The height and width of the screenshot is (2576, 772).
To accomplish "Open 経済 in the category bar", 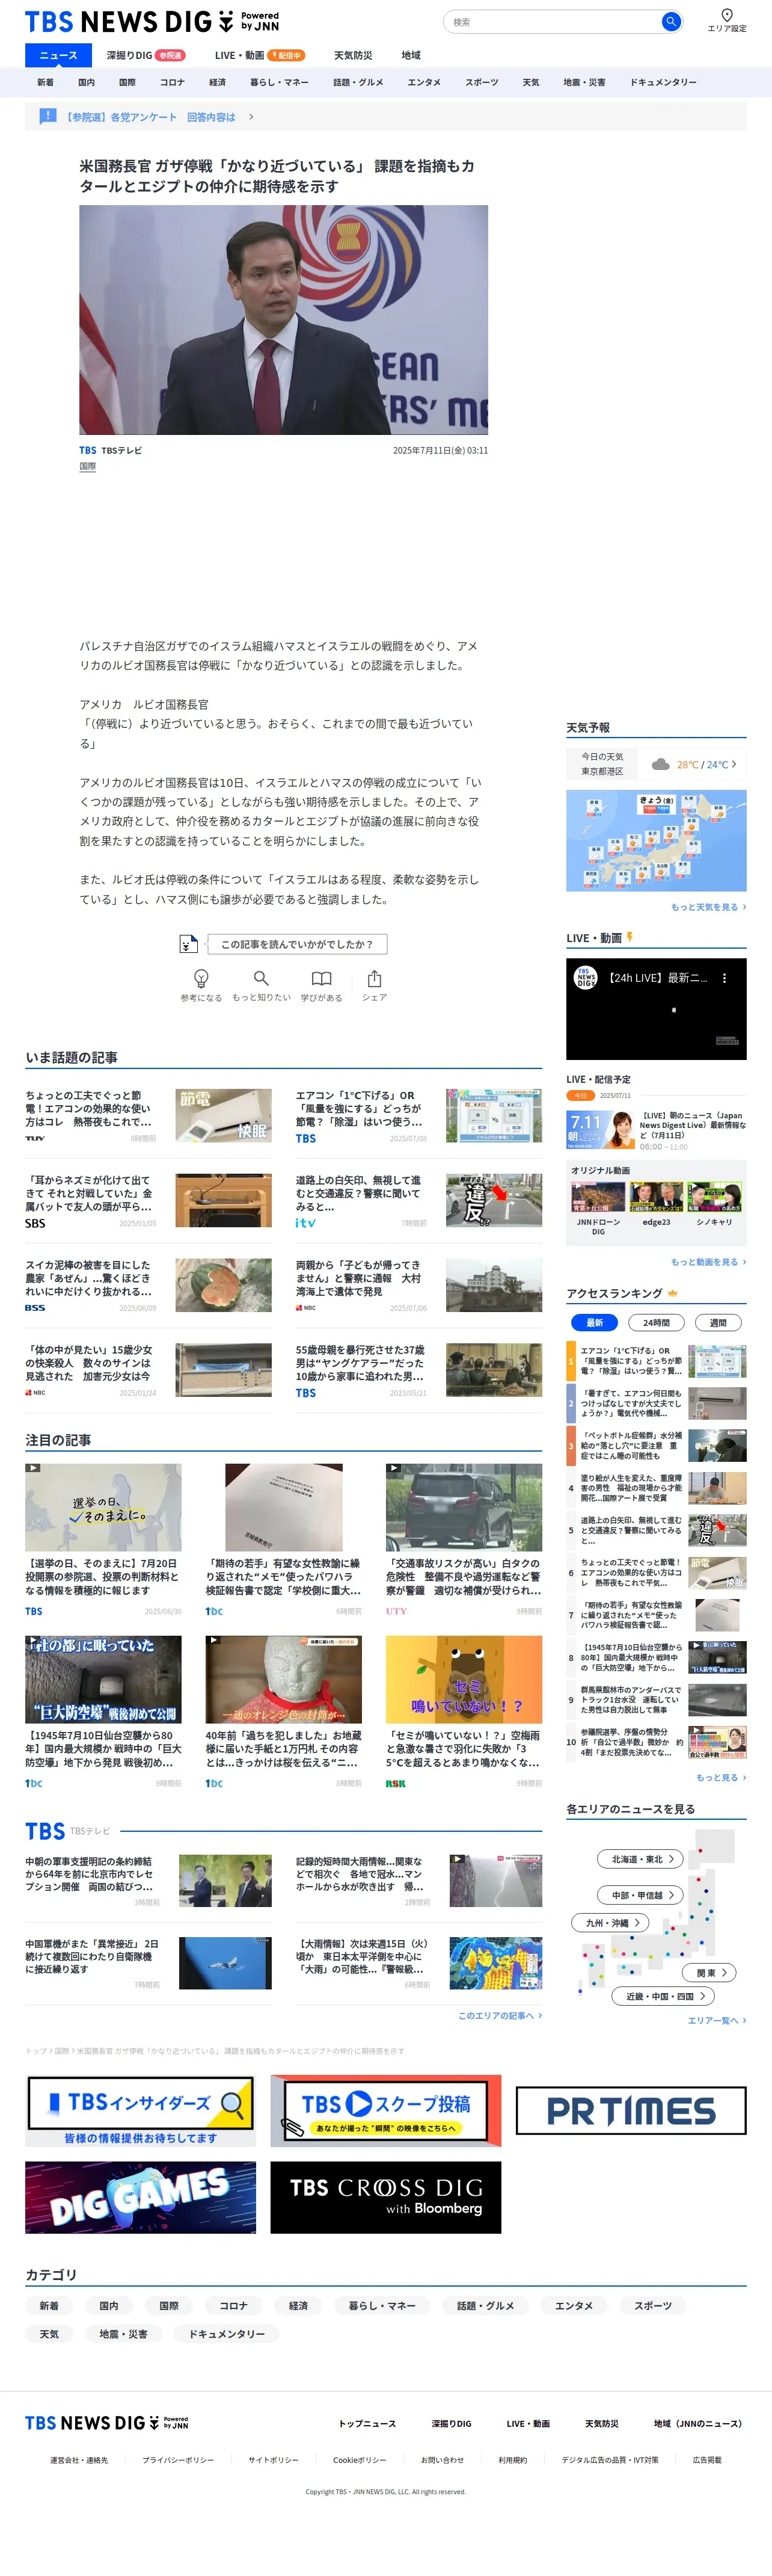I will pyautogui.click(x=217, y=82).
